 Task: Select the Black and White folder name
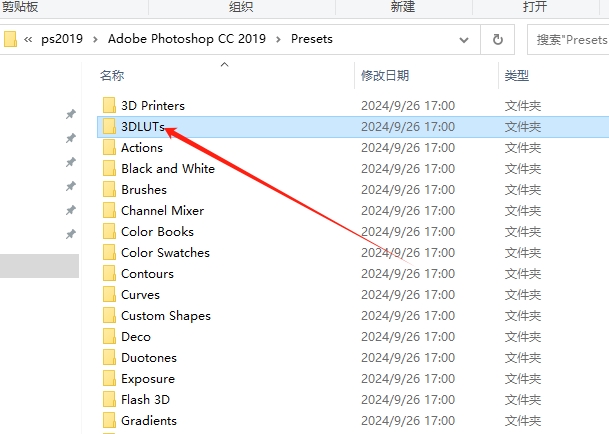[x=168, y=169]
